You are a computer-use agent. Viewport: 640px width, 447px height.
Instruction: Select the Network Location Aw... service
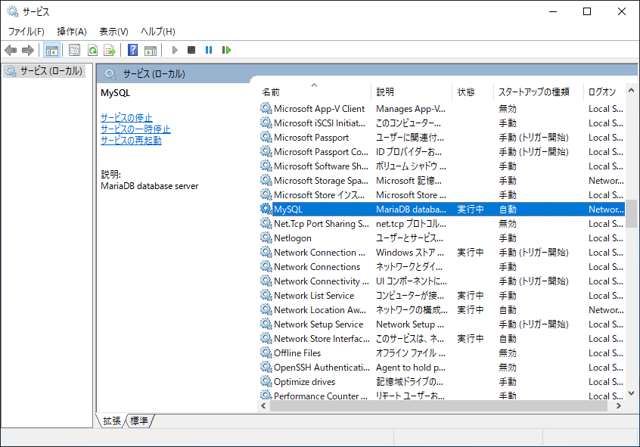(x=320, y=310)
